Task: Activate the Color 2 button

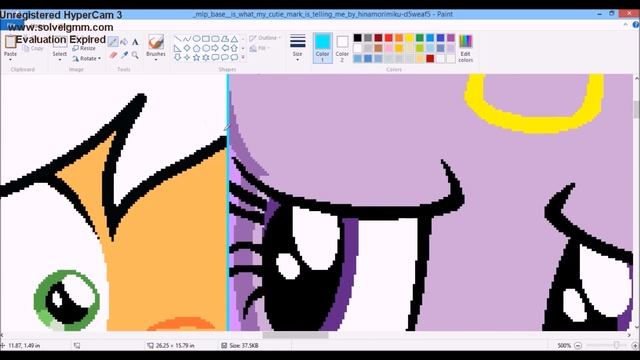Action: point(342,48)
